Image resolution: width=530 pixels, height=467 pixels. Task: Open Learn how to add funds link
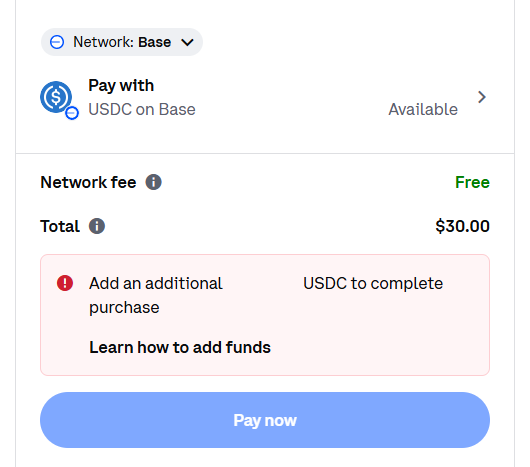180,347
